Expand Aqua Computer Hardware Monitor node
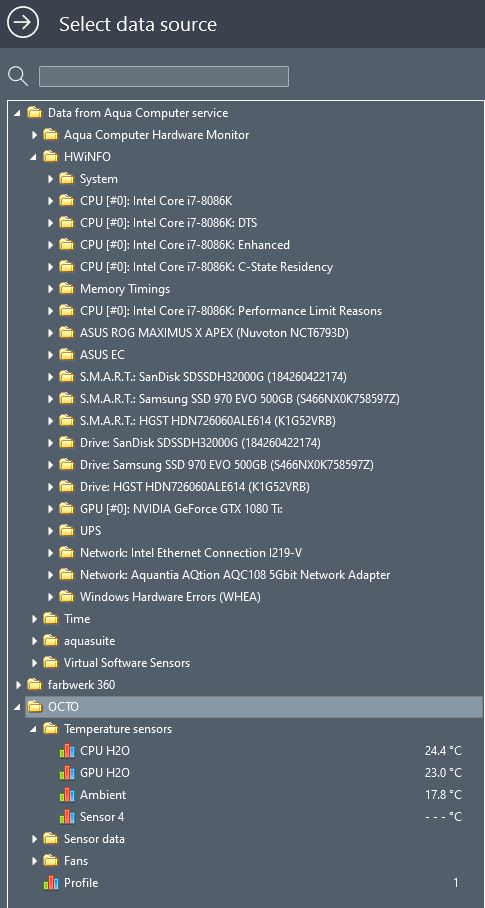Viewport: 485px width, 908px height. coord(35,135)
